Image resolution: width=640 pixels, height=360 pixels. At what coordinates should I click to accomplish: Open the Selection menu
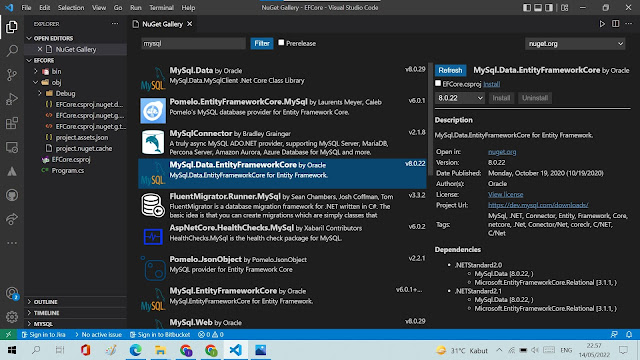click(x=71, y=8)
